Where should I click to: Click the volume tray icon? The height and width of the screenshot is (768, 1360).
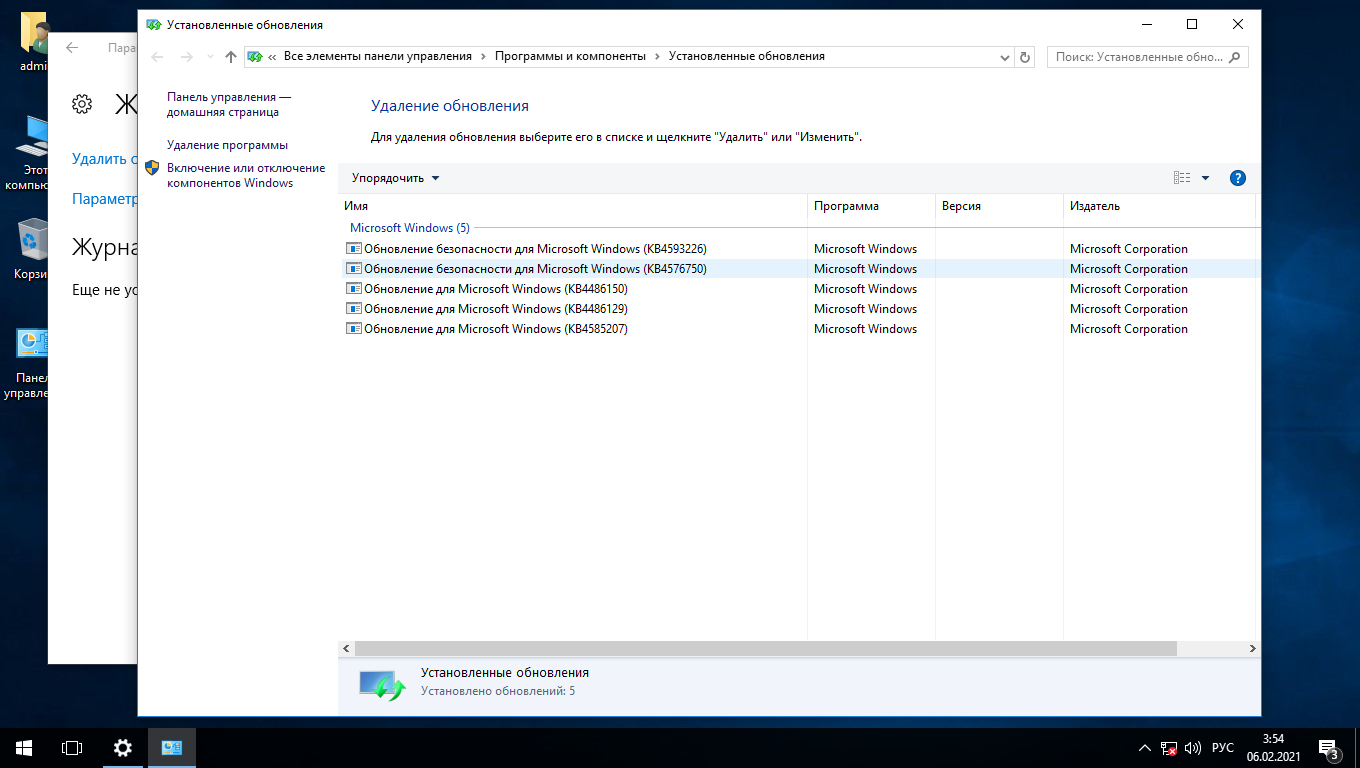pyautogui.click(x=1193, y=748)
